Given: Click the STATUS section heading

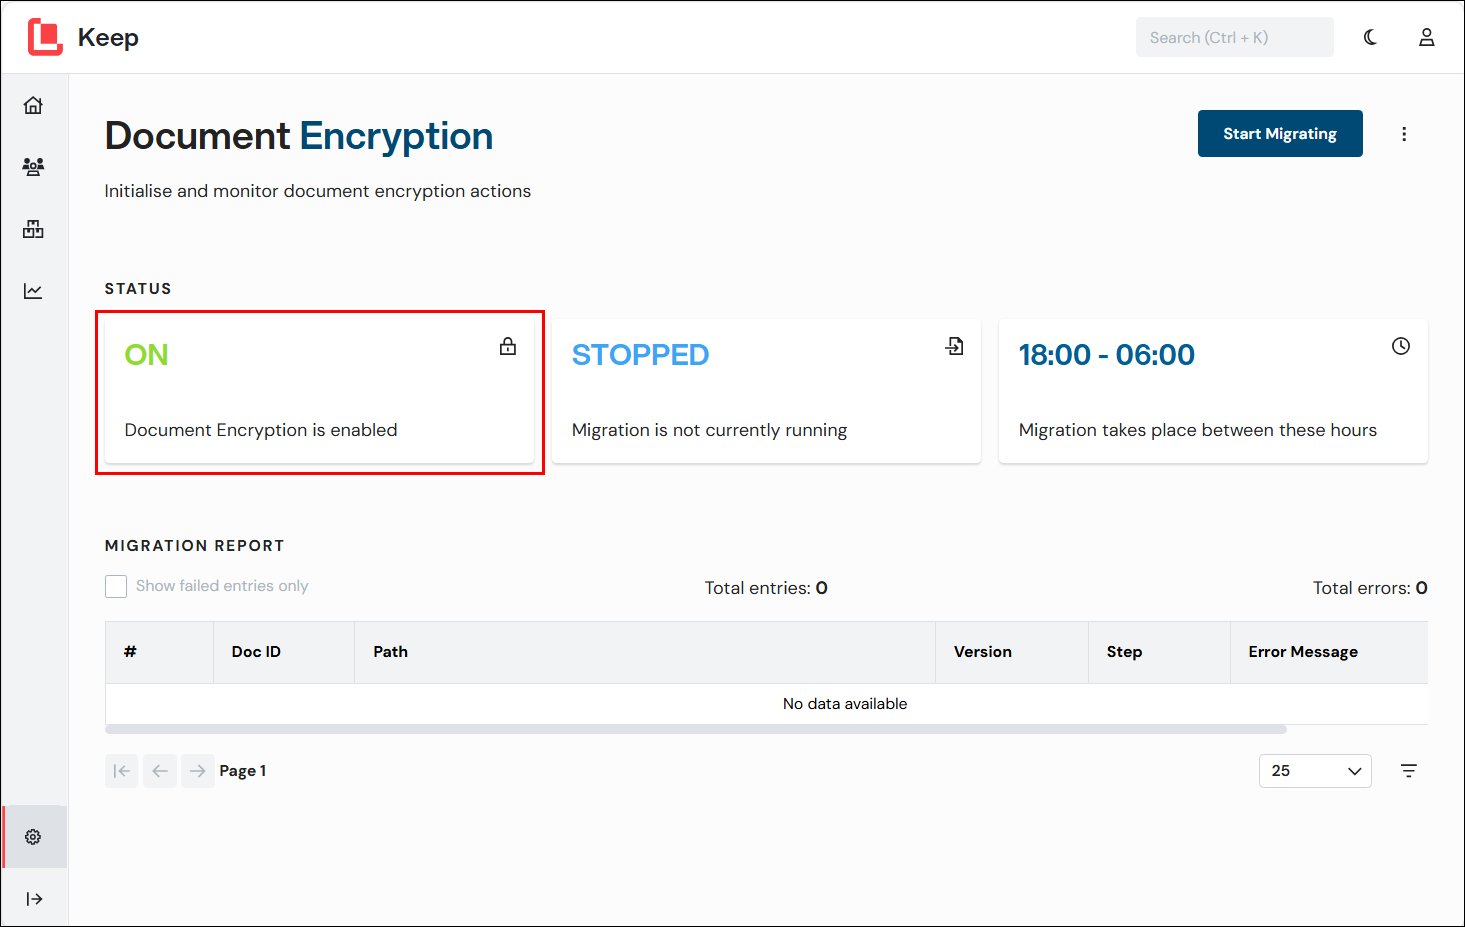Looking at the screenshot, I should click(x=138, y=289).
